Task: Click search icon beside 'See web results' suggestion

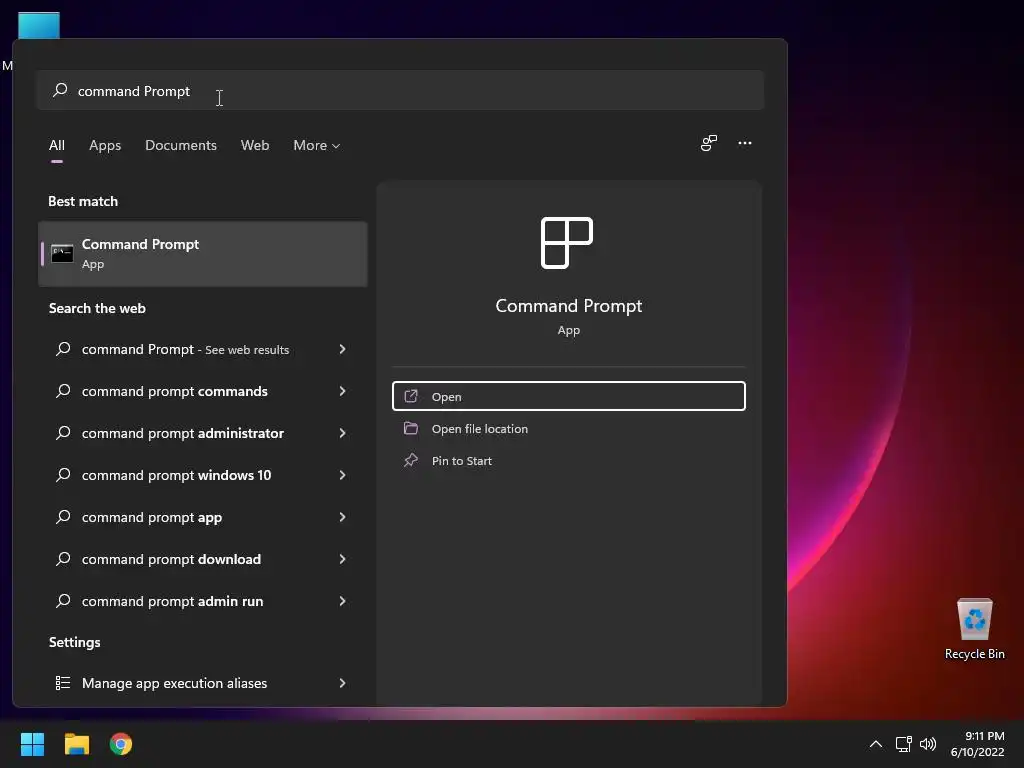Action: [63, 349]
